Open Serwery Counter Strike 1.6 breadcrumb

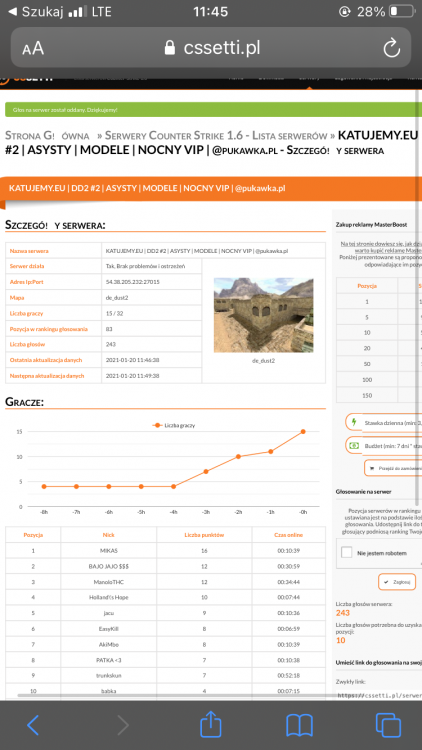pyautogui.click(x=216, y=135)
